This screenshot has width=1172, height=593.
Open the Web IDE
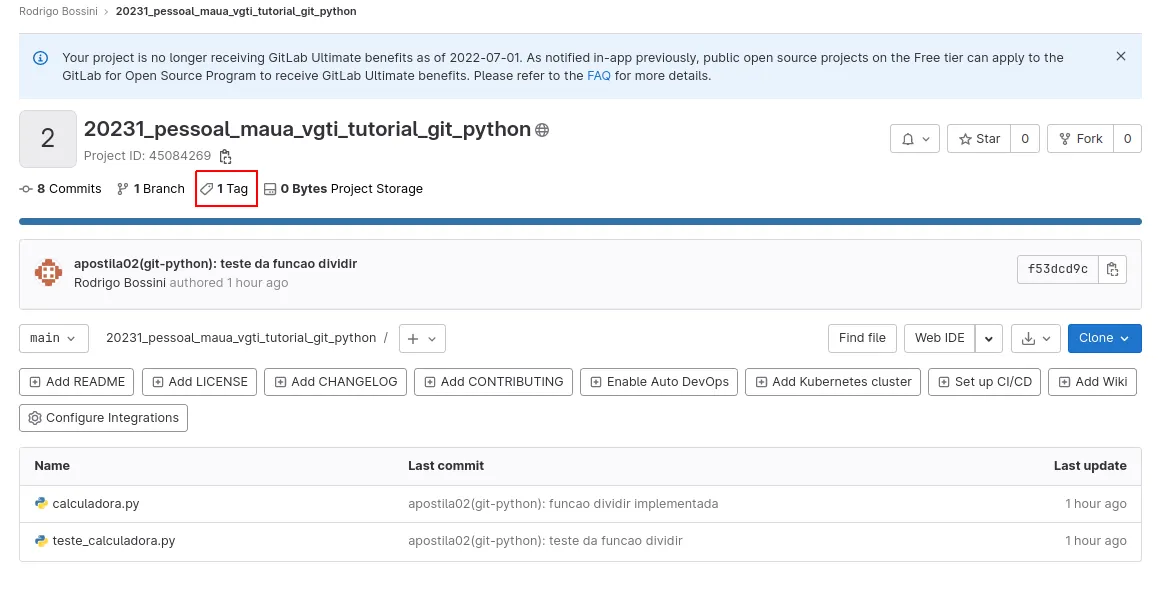tap(940, 338)
